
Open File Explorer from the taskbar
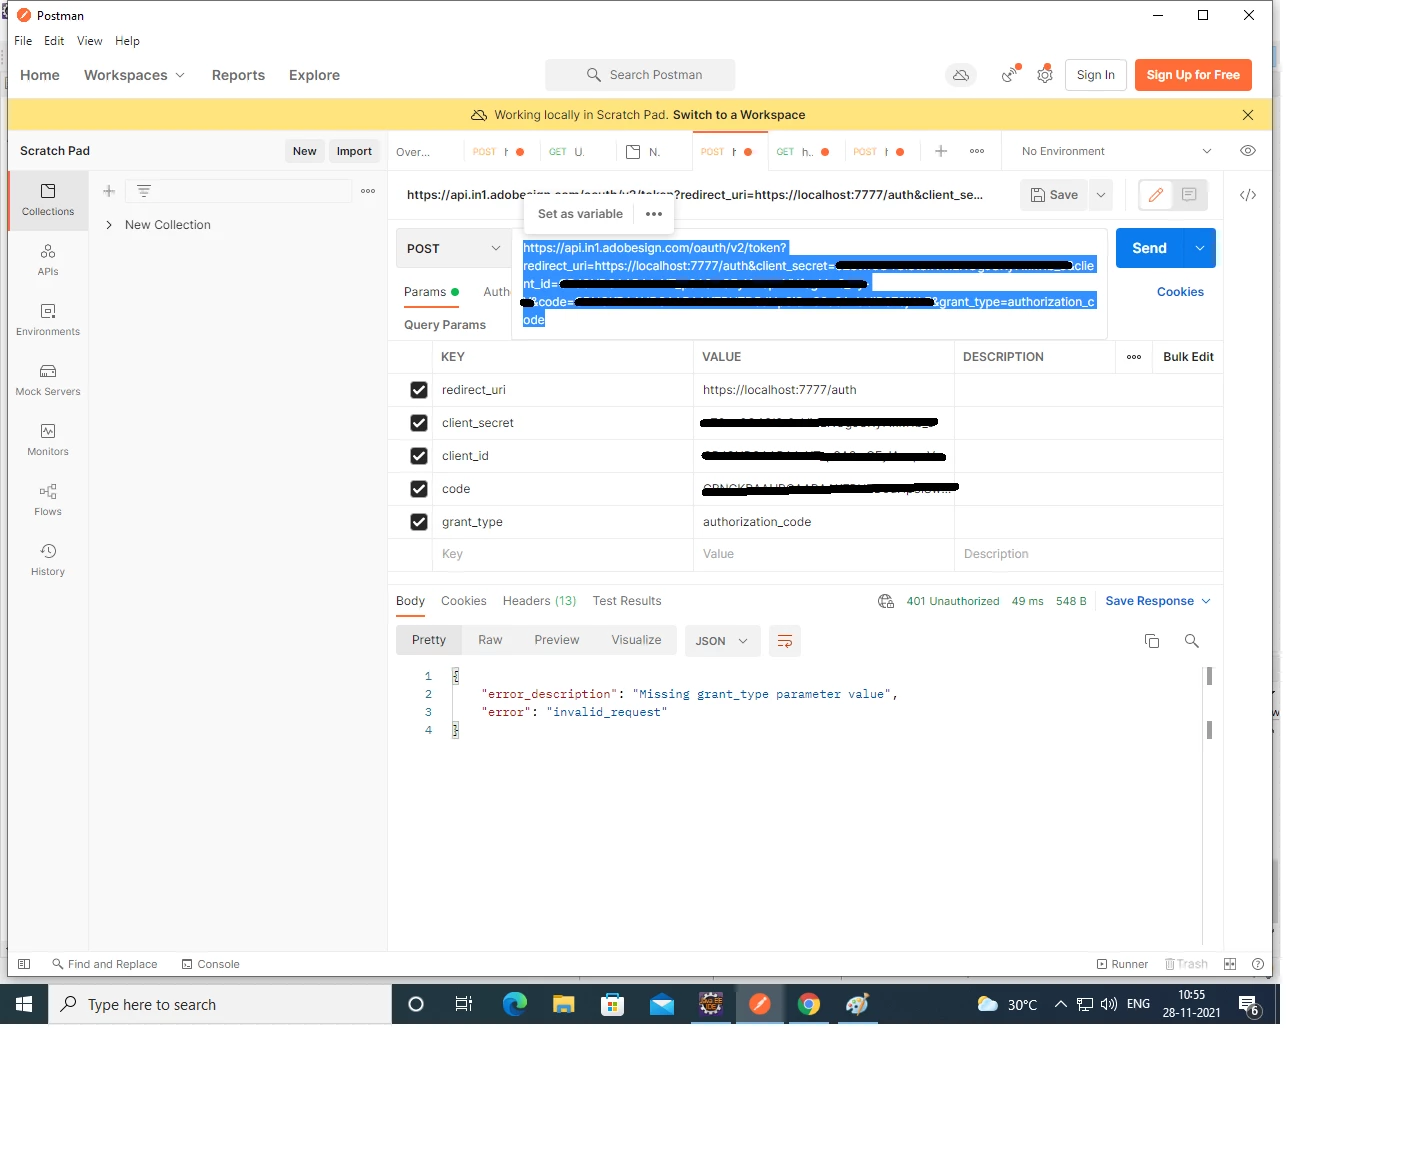coord(563,1004)
